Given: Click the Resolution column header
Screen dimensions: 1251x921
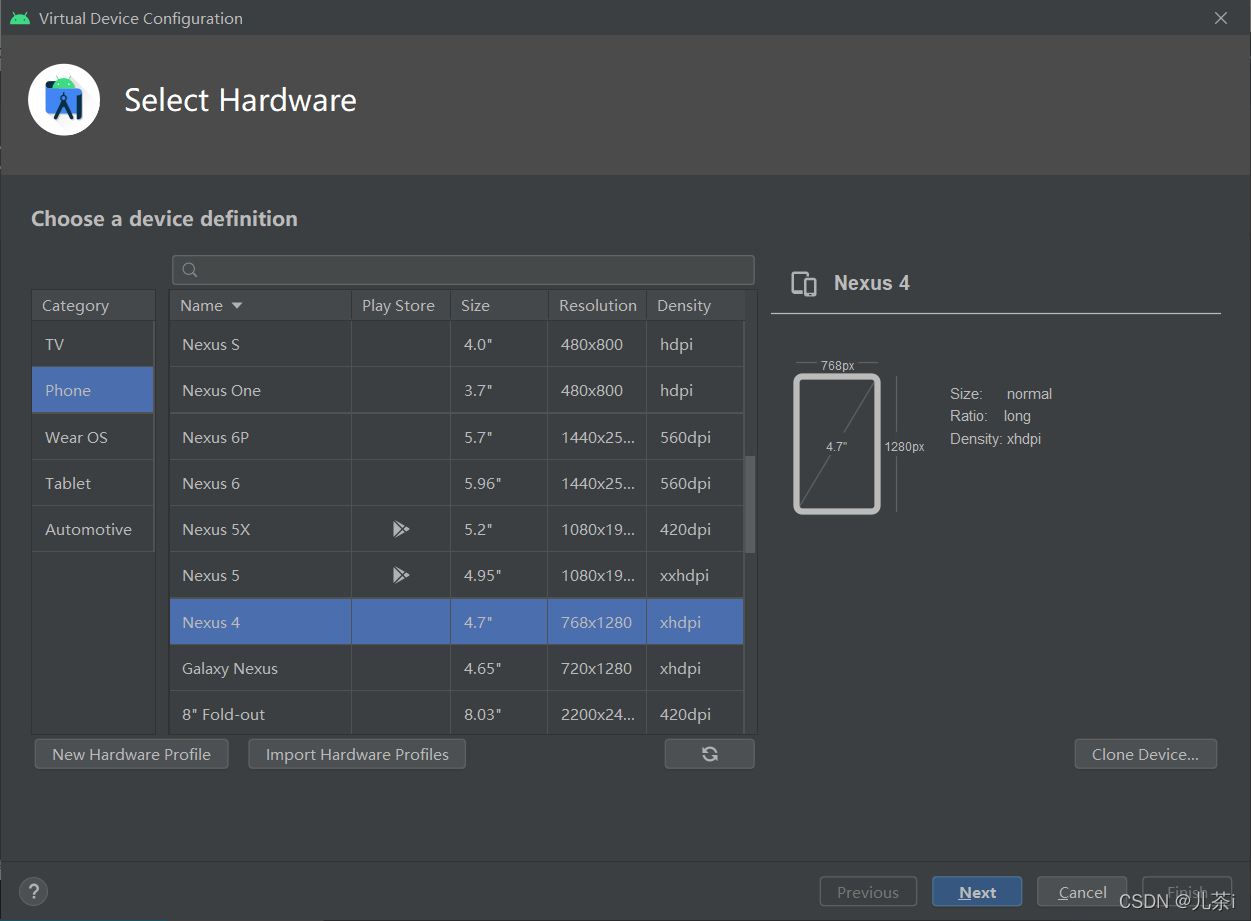Looking at the screenshot, I should (597, 305).
